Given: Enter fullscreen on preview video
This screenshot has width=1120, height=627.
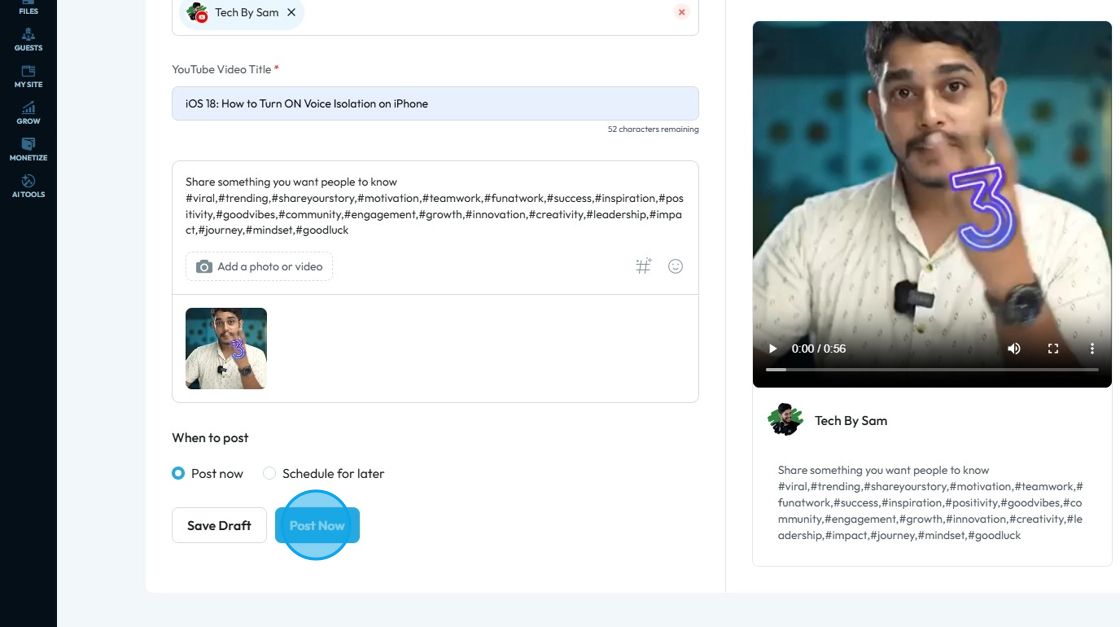Looking at the screenshot, I should click(1053, 348).
